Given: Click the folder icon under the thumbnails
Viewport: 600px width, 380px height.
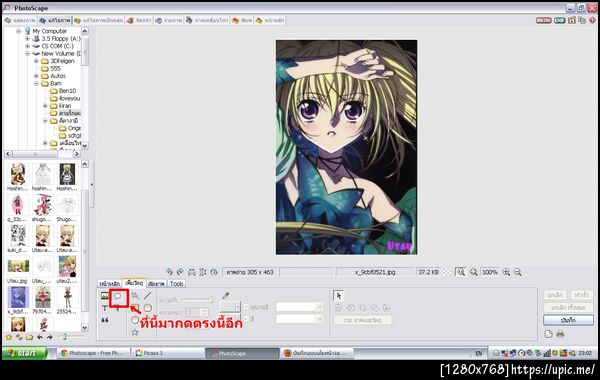Looking at the screenshot, I should [x=29, y=337].
